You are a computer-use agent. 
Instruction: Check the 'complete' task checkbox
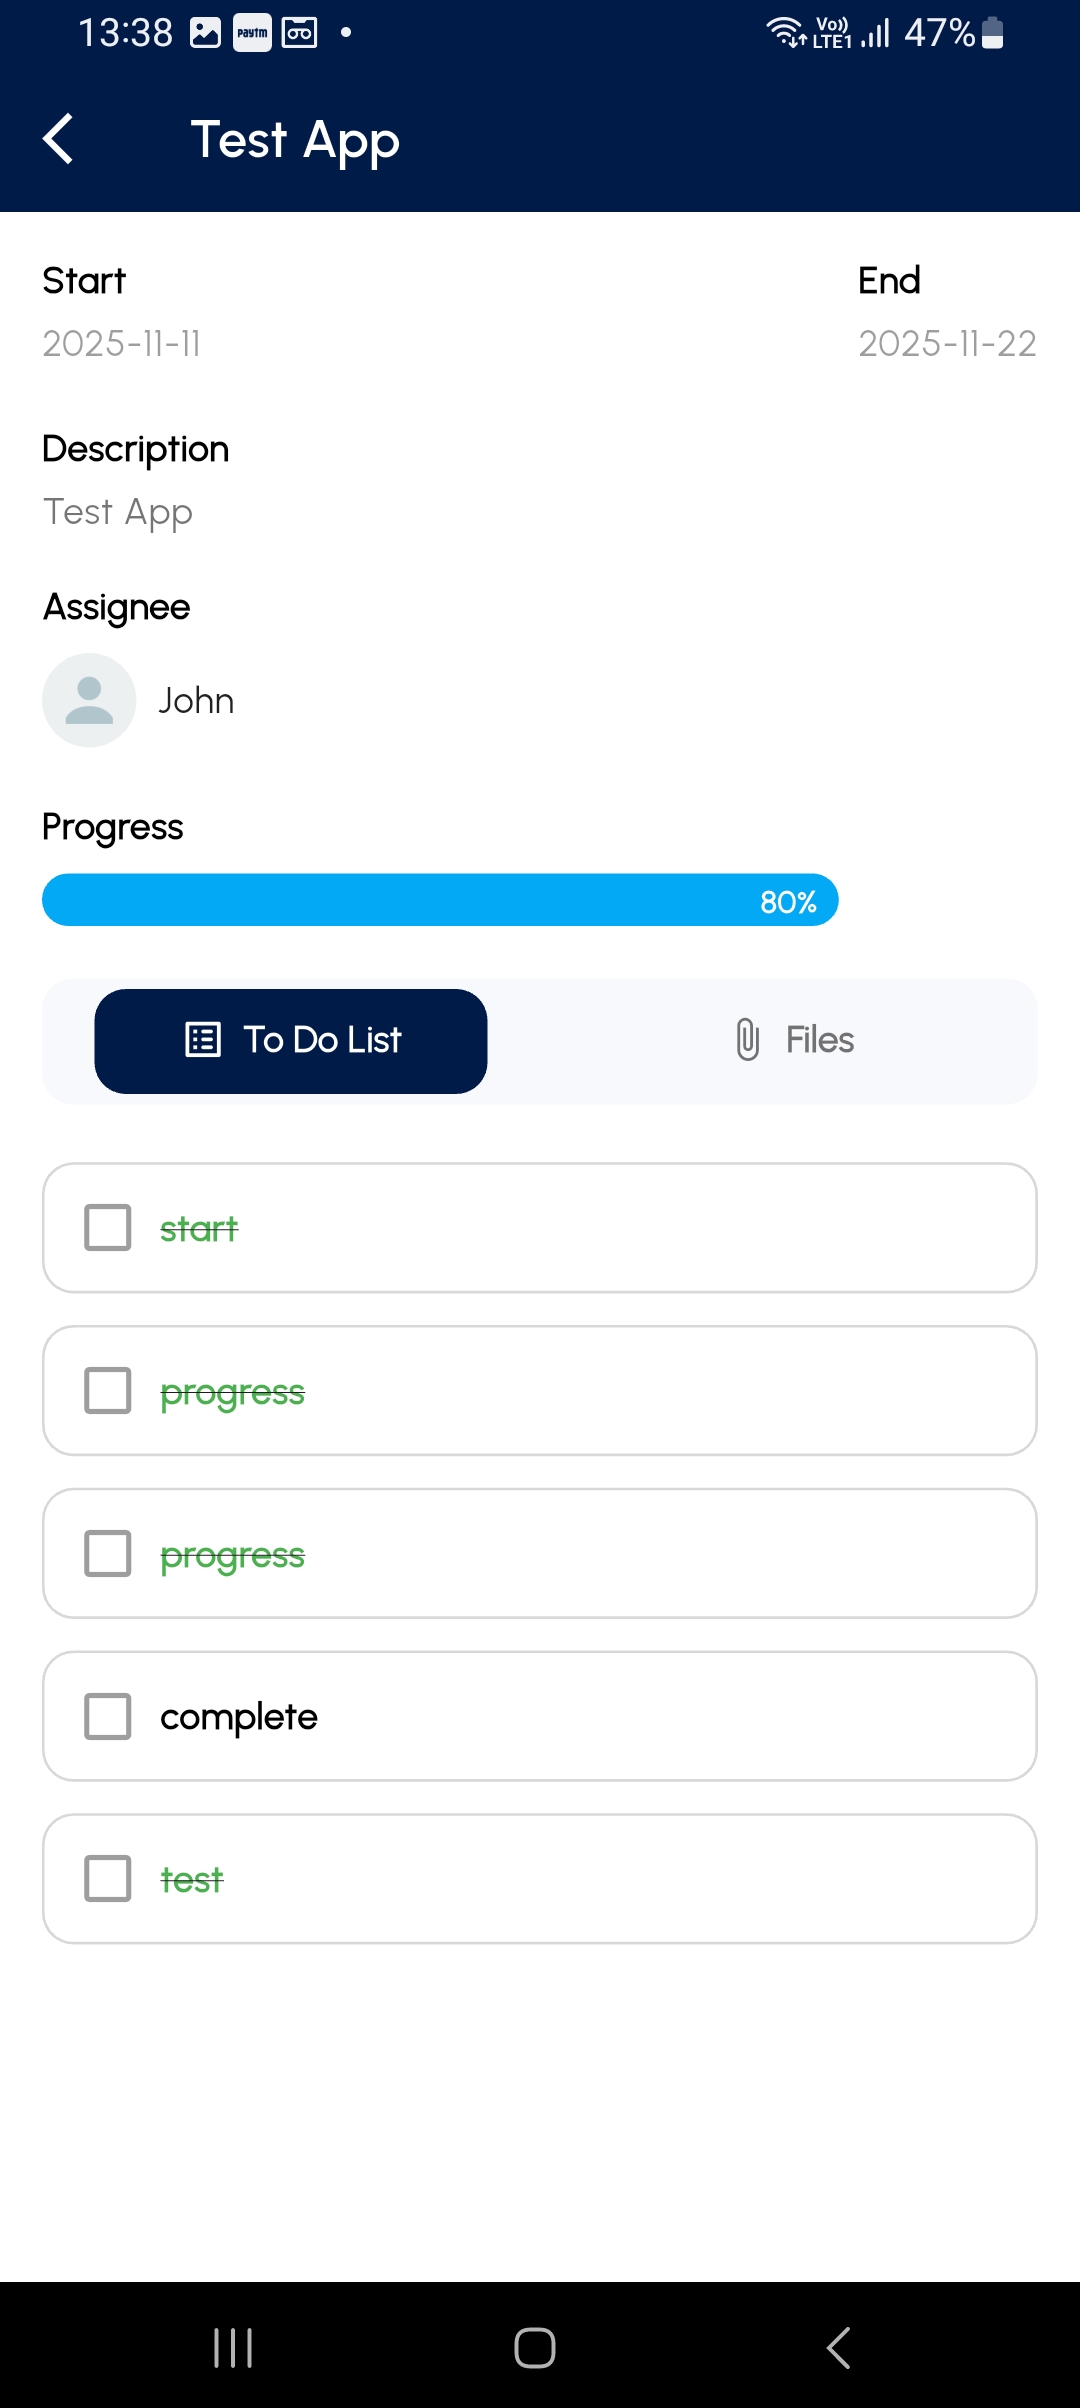pyautogui.click(x=108, y=1716)
